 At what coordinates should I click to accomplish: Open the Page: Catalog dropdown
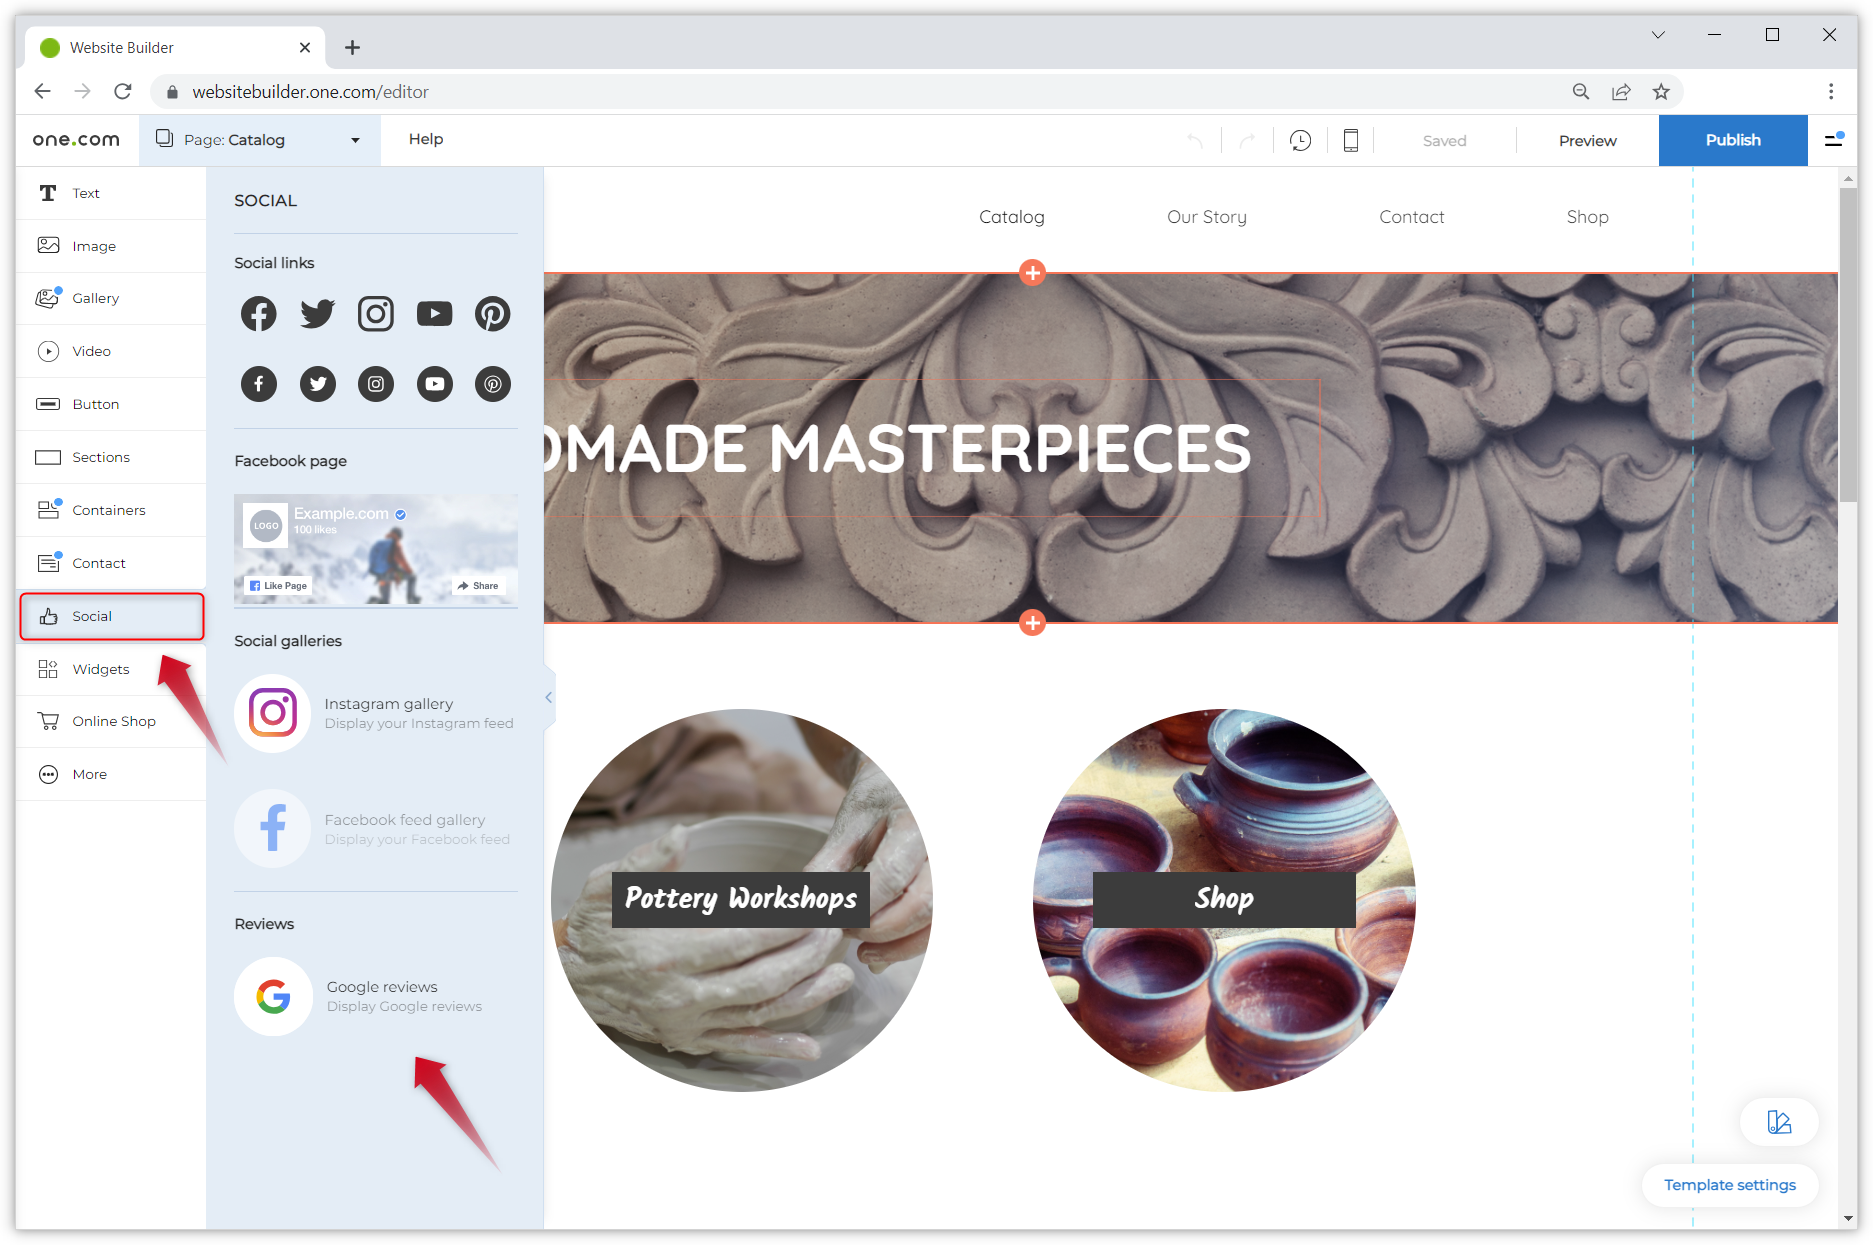(x=258, y=139)
